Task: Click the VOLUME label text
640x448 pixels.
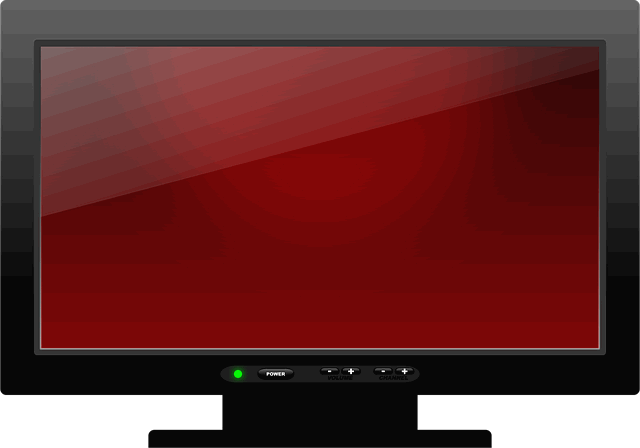Action: point(340,378)
